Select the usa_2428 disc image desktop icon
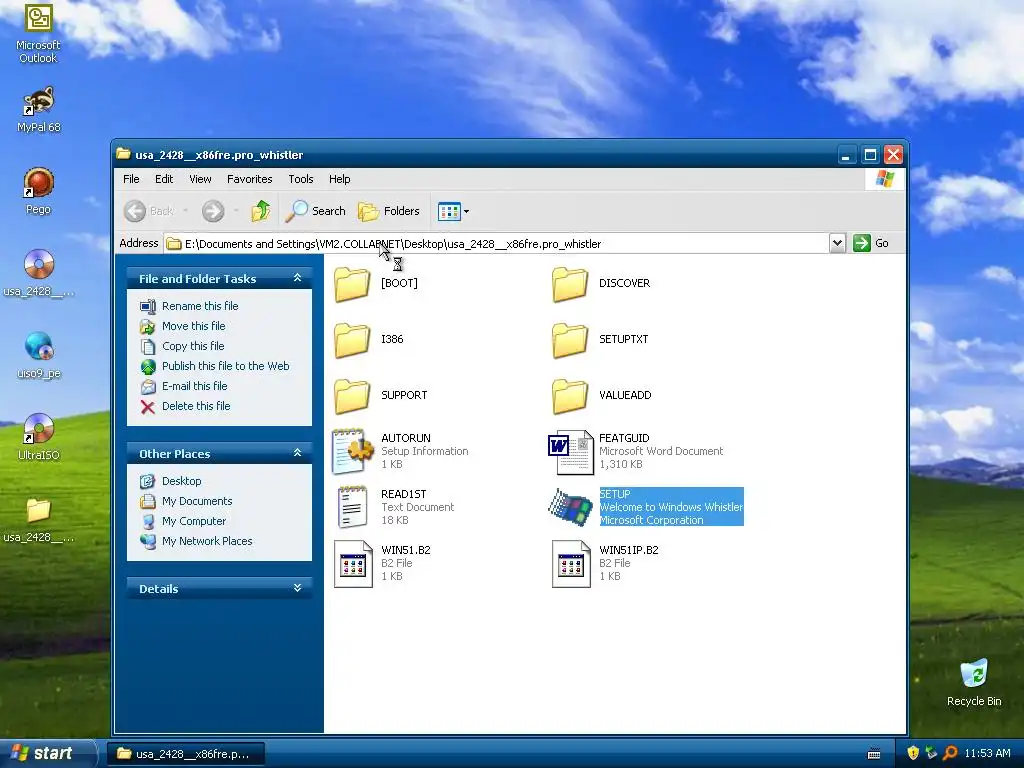This screenshot has width=1024, height=768. pos(39,264)
